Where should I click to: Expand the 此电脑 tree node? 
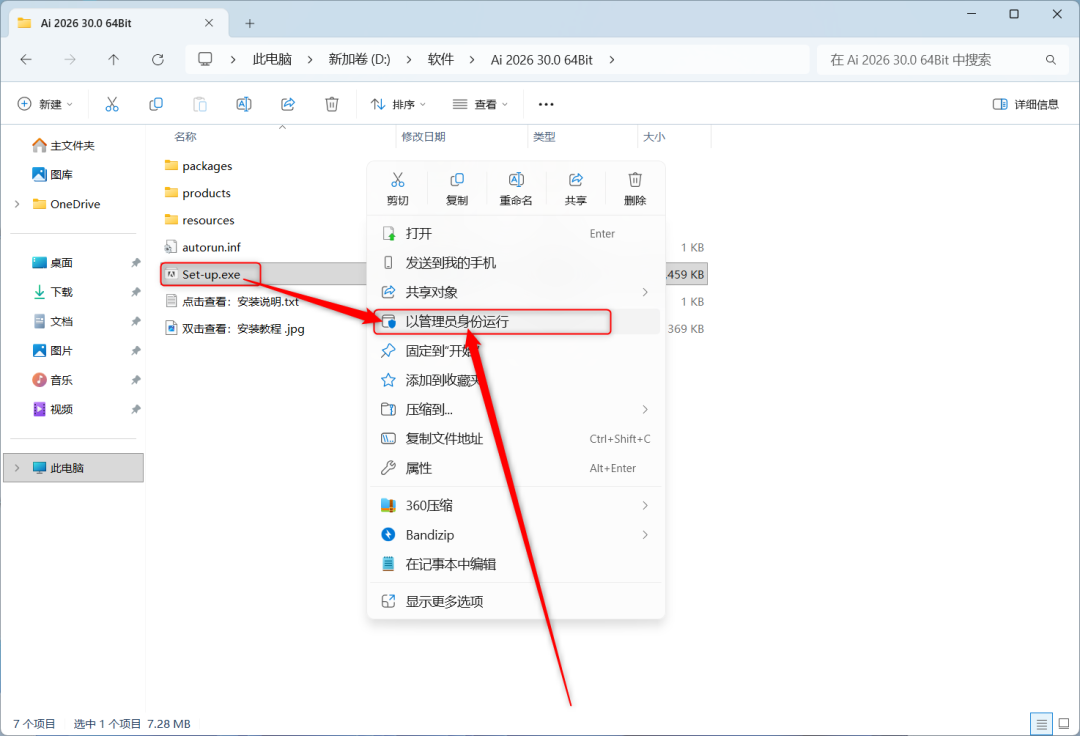pyautogui.click(x=17, y=468)
